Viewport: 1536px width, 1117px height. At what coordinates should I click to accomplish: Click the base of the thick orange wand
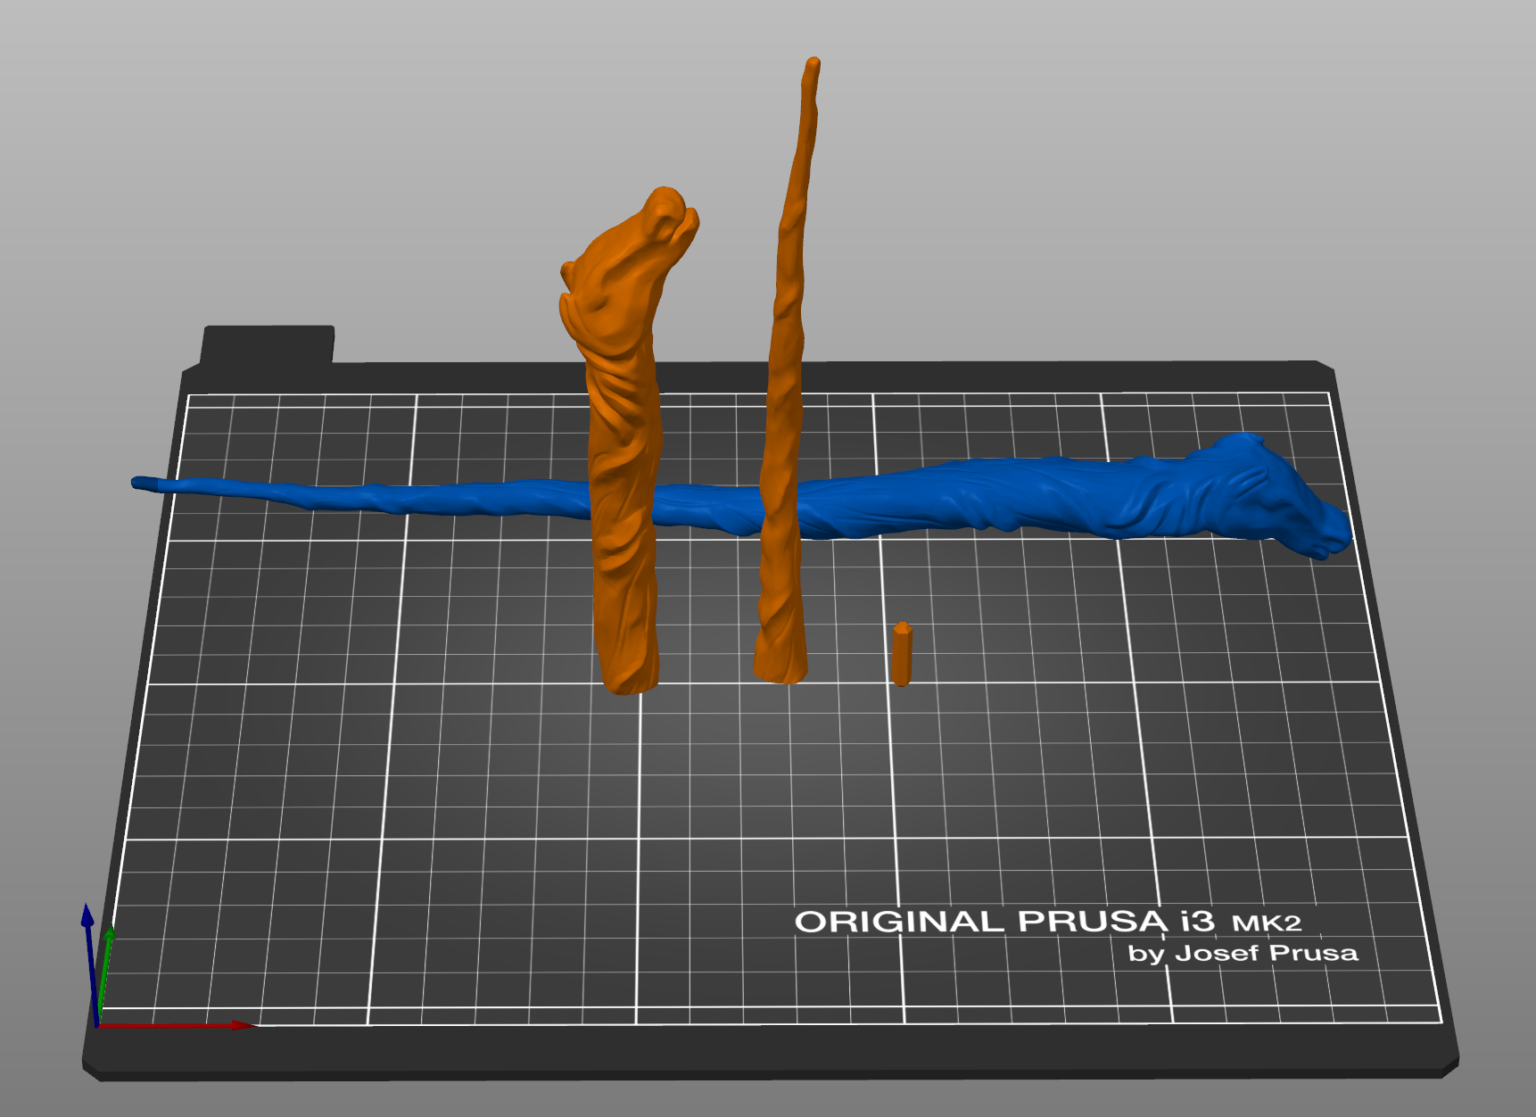[x=630, y=670]
